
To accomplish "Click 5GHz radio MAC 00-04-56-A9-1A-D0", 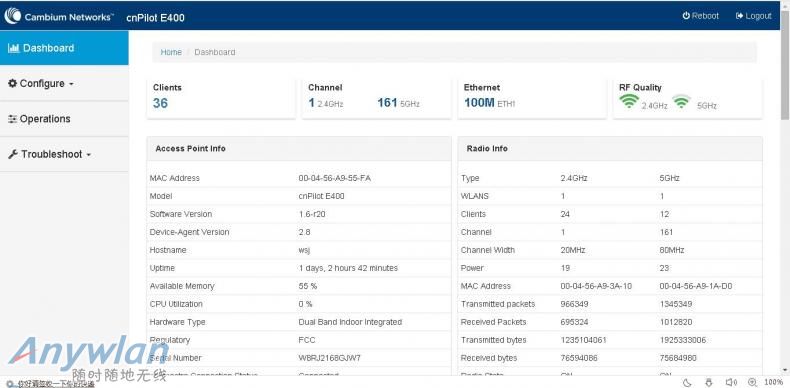I will point(696,286).
